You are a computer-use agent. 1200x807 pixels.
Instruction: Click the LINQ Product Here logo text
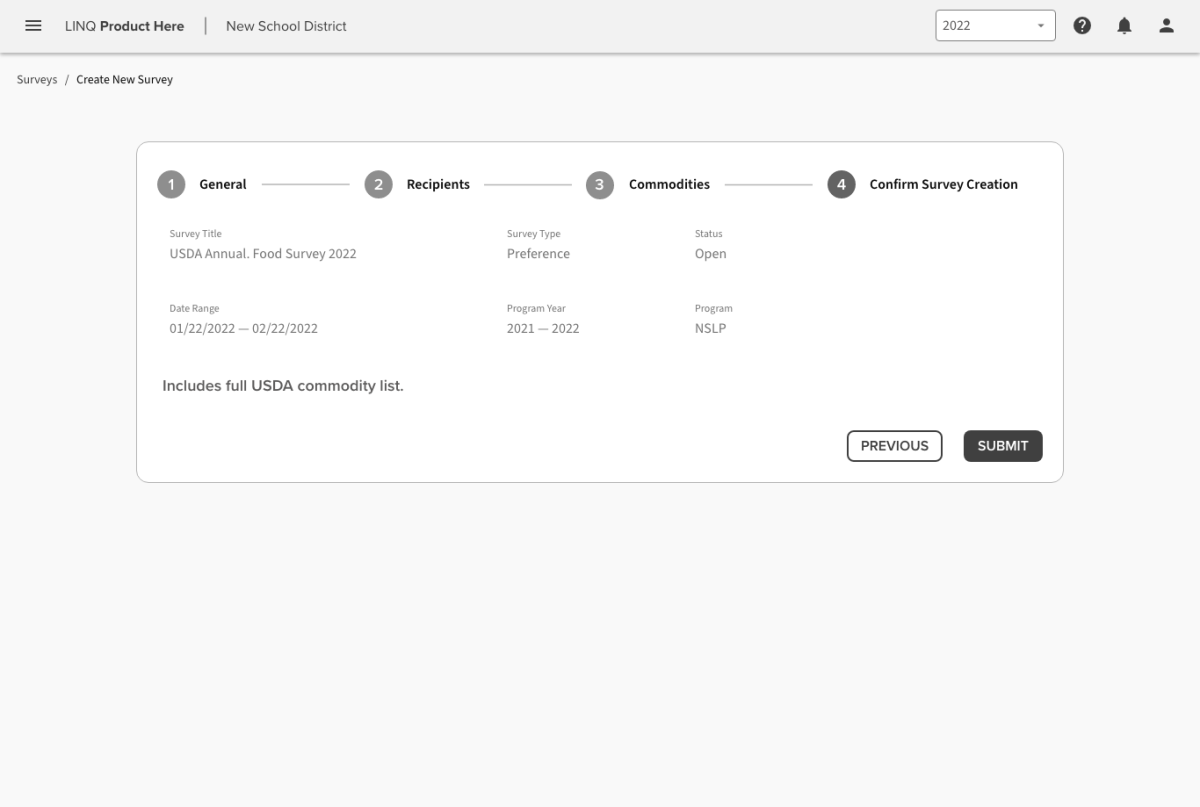point(124,26)
